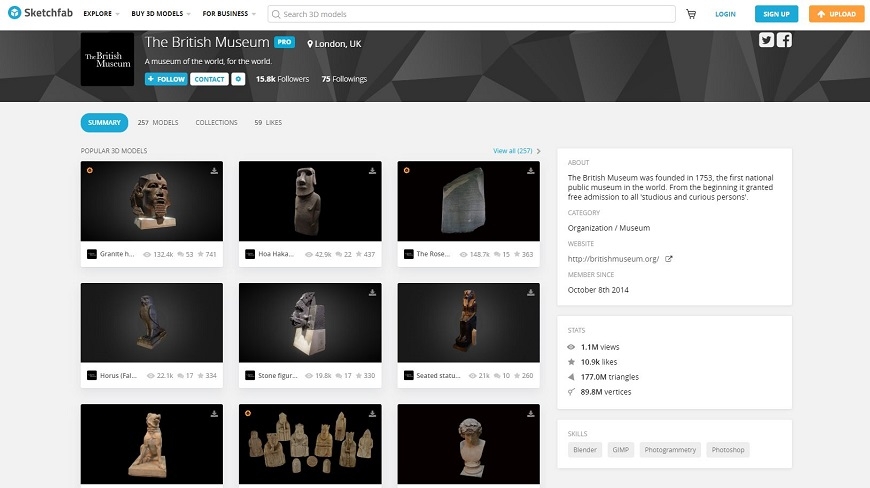Switch to the Models tab
870x488 pixels.
click(x=158, y=123)
